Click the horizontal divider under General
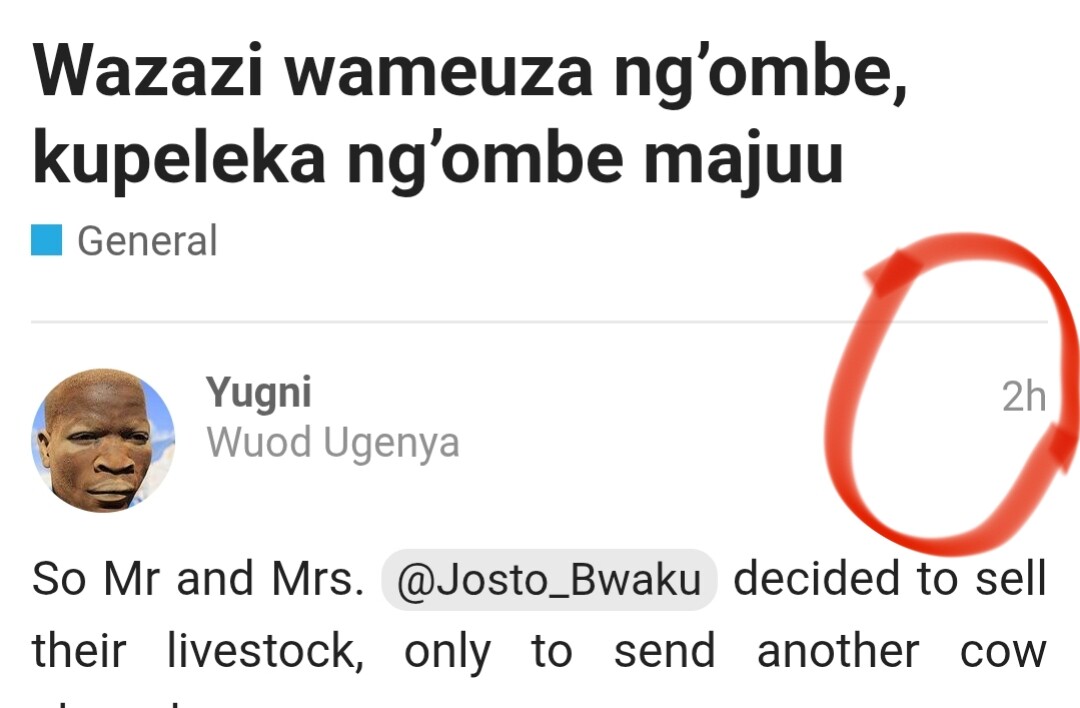The width and height of the screenshot is (1080, 708). (x=539, y=322)
